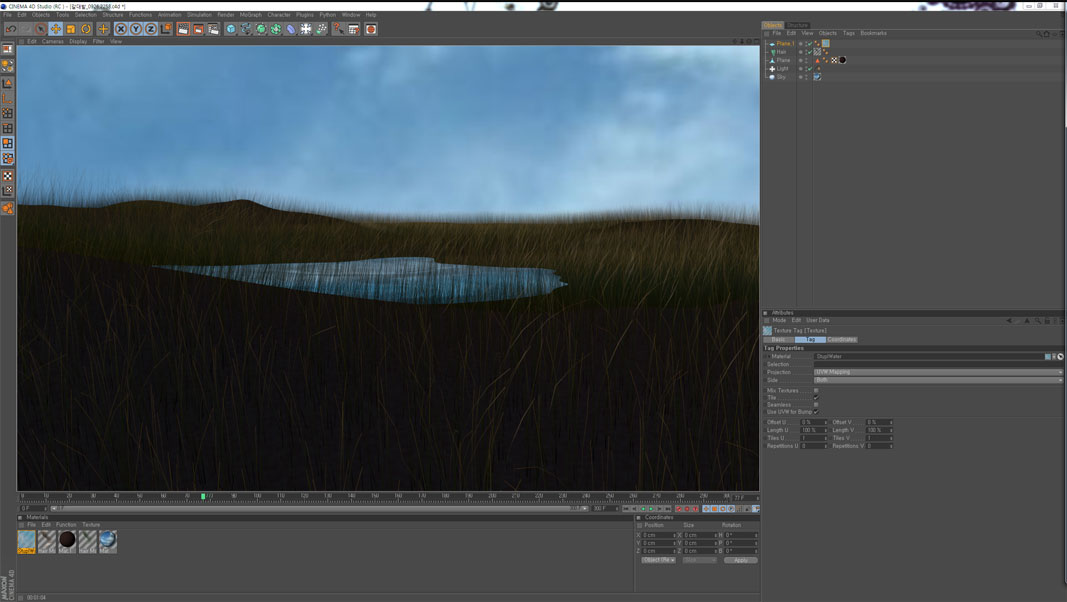Select the black sphere material thumbnail
This screenshot has height=602, width=1067.
coord(67,541)
